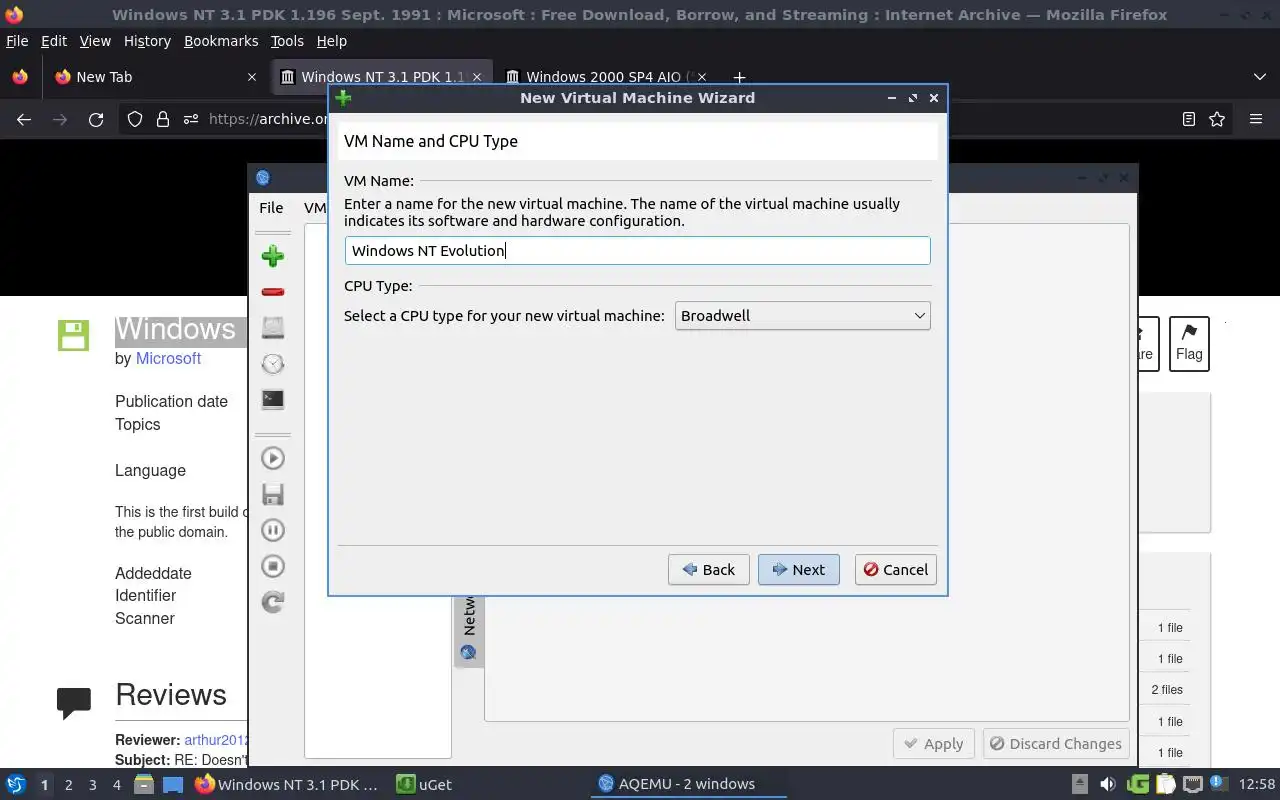Select the vertical Network tab in AQEMU

tap(468, 630)
